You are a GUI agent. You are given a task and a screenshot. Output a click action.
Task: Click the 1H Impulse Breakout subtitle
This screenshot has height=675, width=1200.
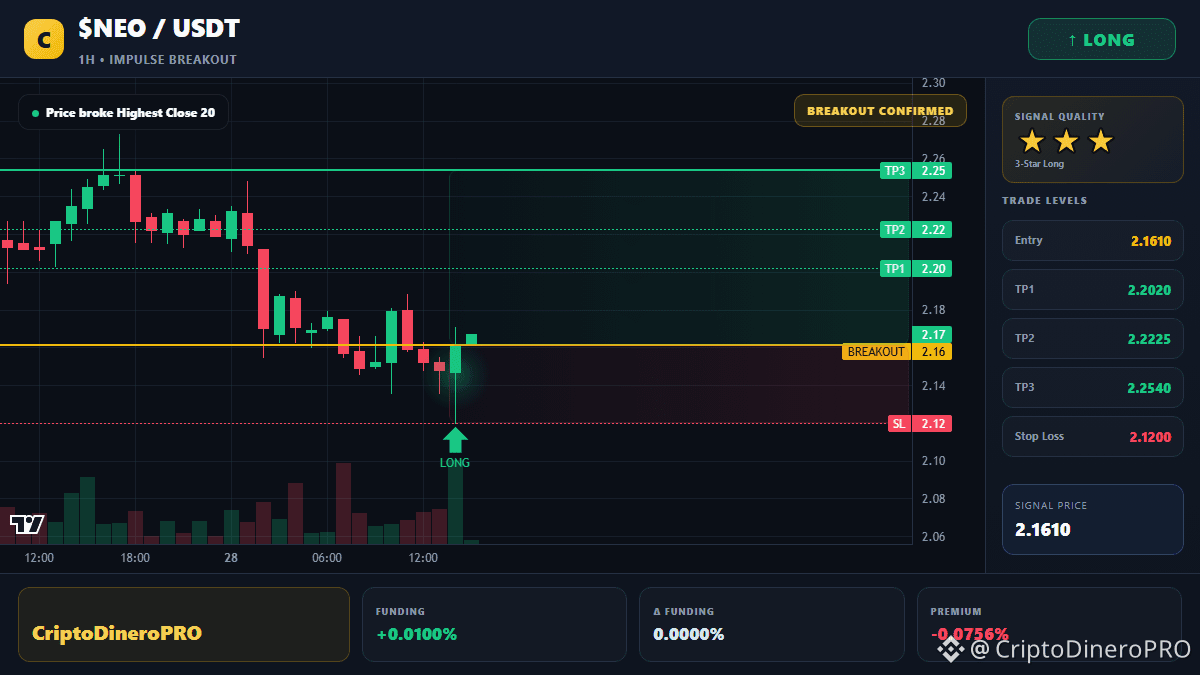point(158,60)
